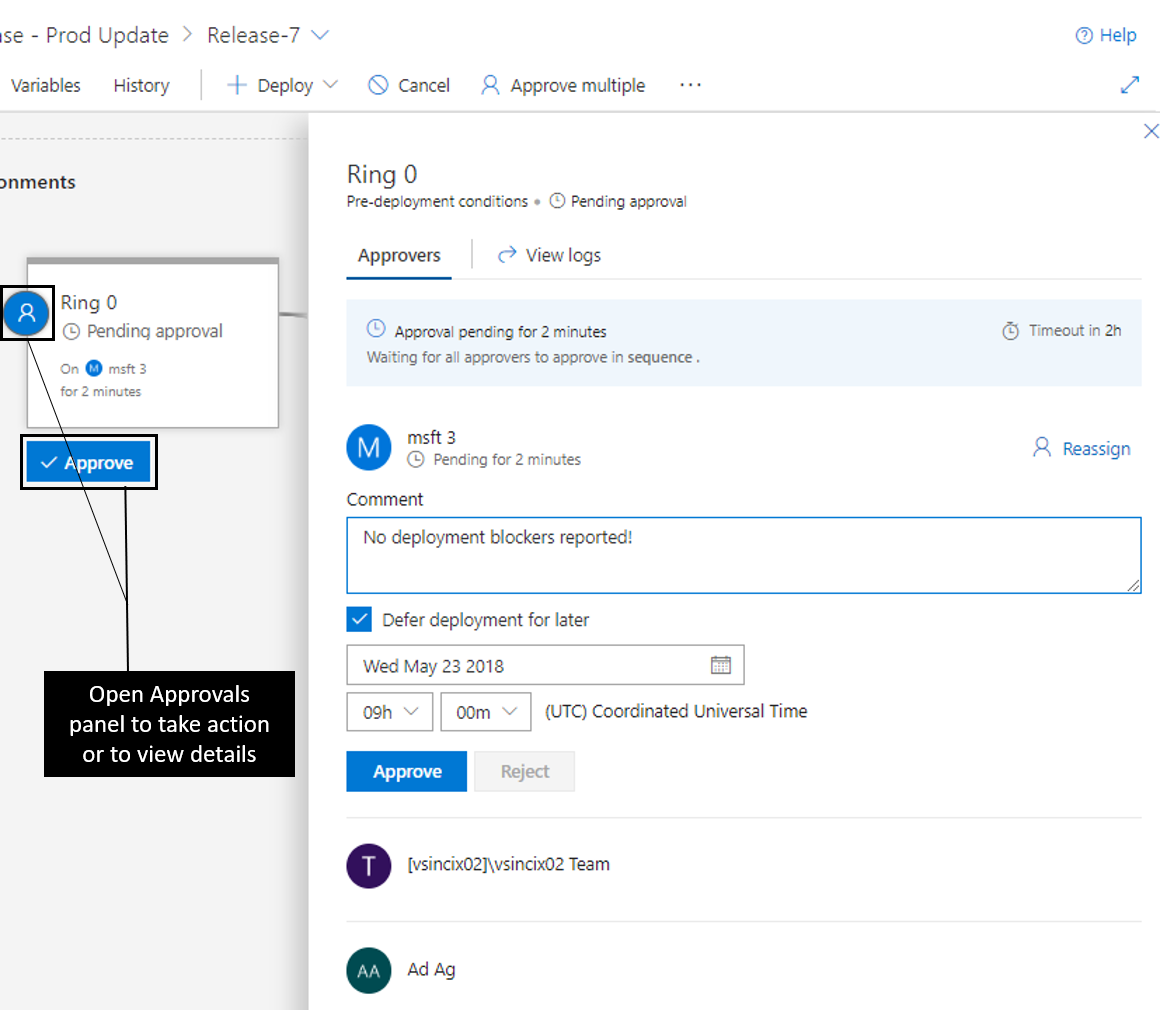Expand the Release-7 breadcrumb chevron

(319, 34)
